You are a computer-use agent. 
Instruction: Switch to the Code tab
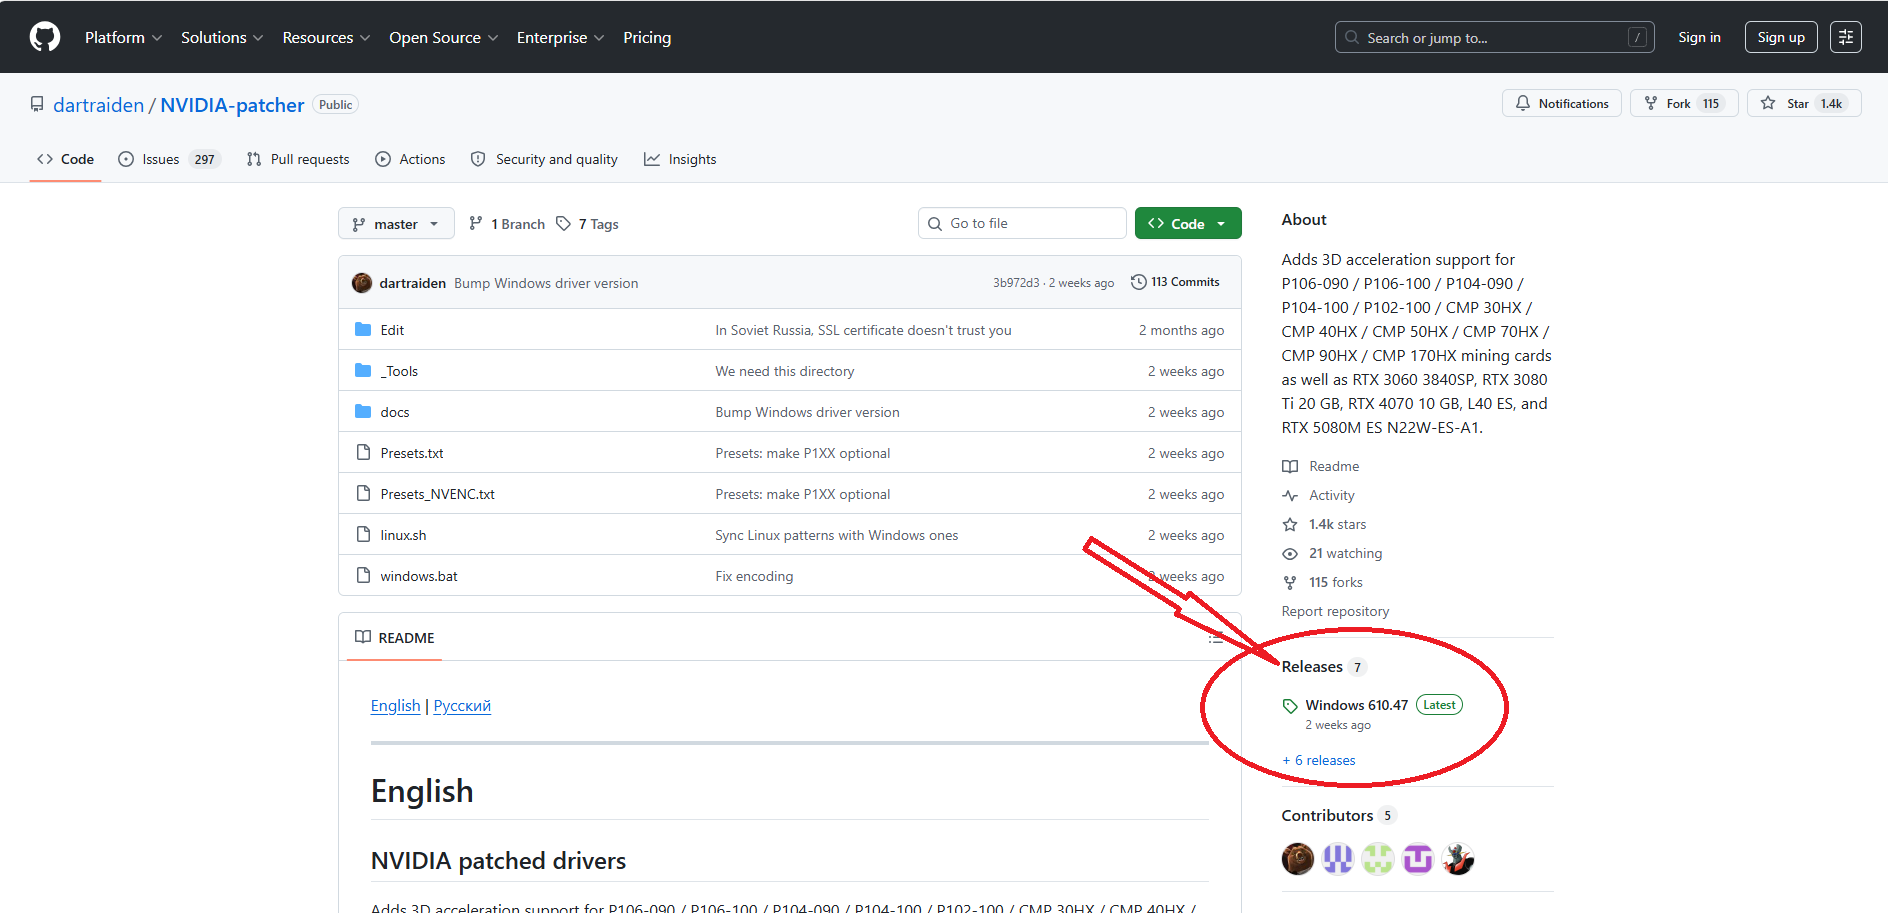click(65, 159)
